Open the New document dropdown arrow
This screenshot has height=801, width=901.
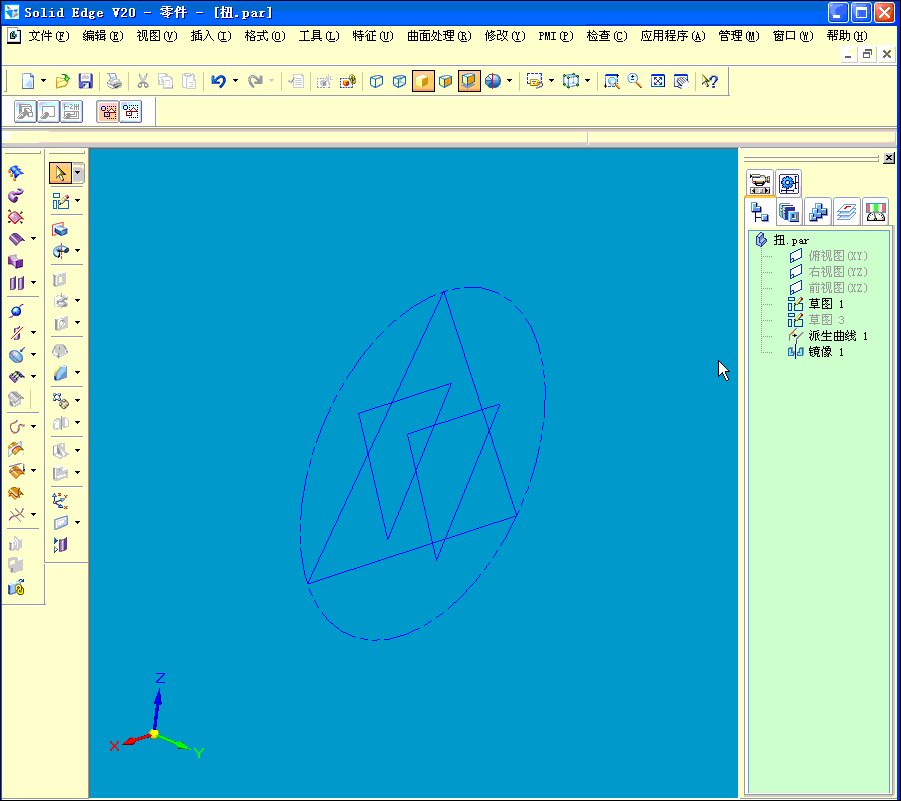point(43,81)
